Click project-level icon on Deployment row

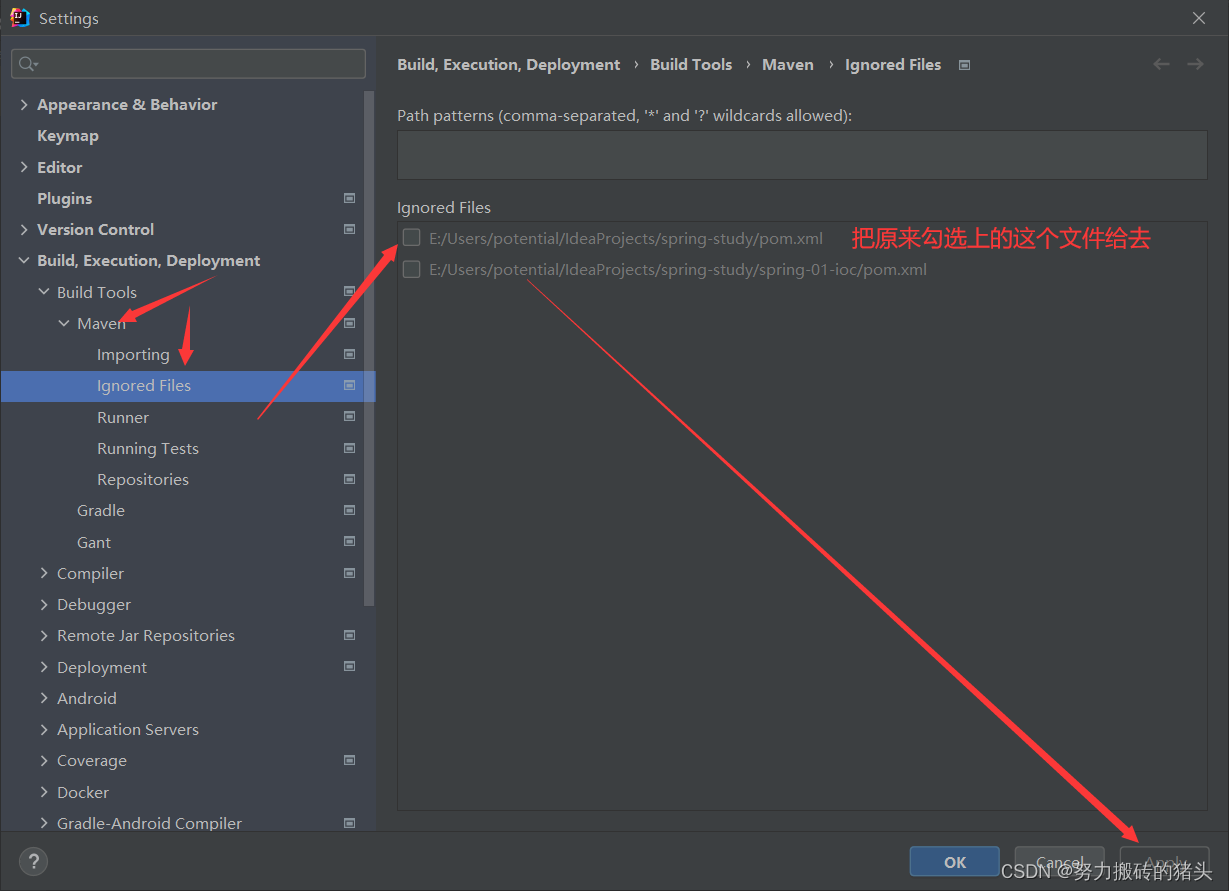pyautogui.click(x=349, y=667)
